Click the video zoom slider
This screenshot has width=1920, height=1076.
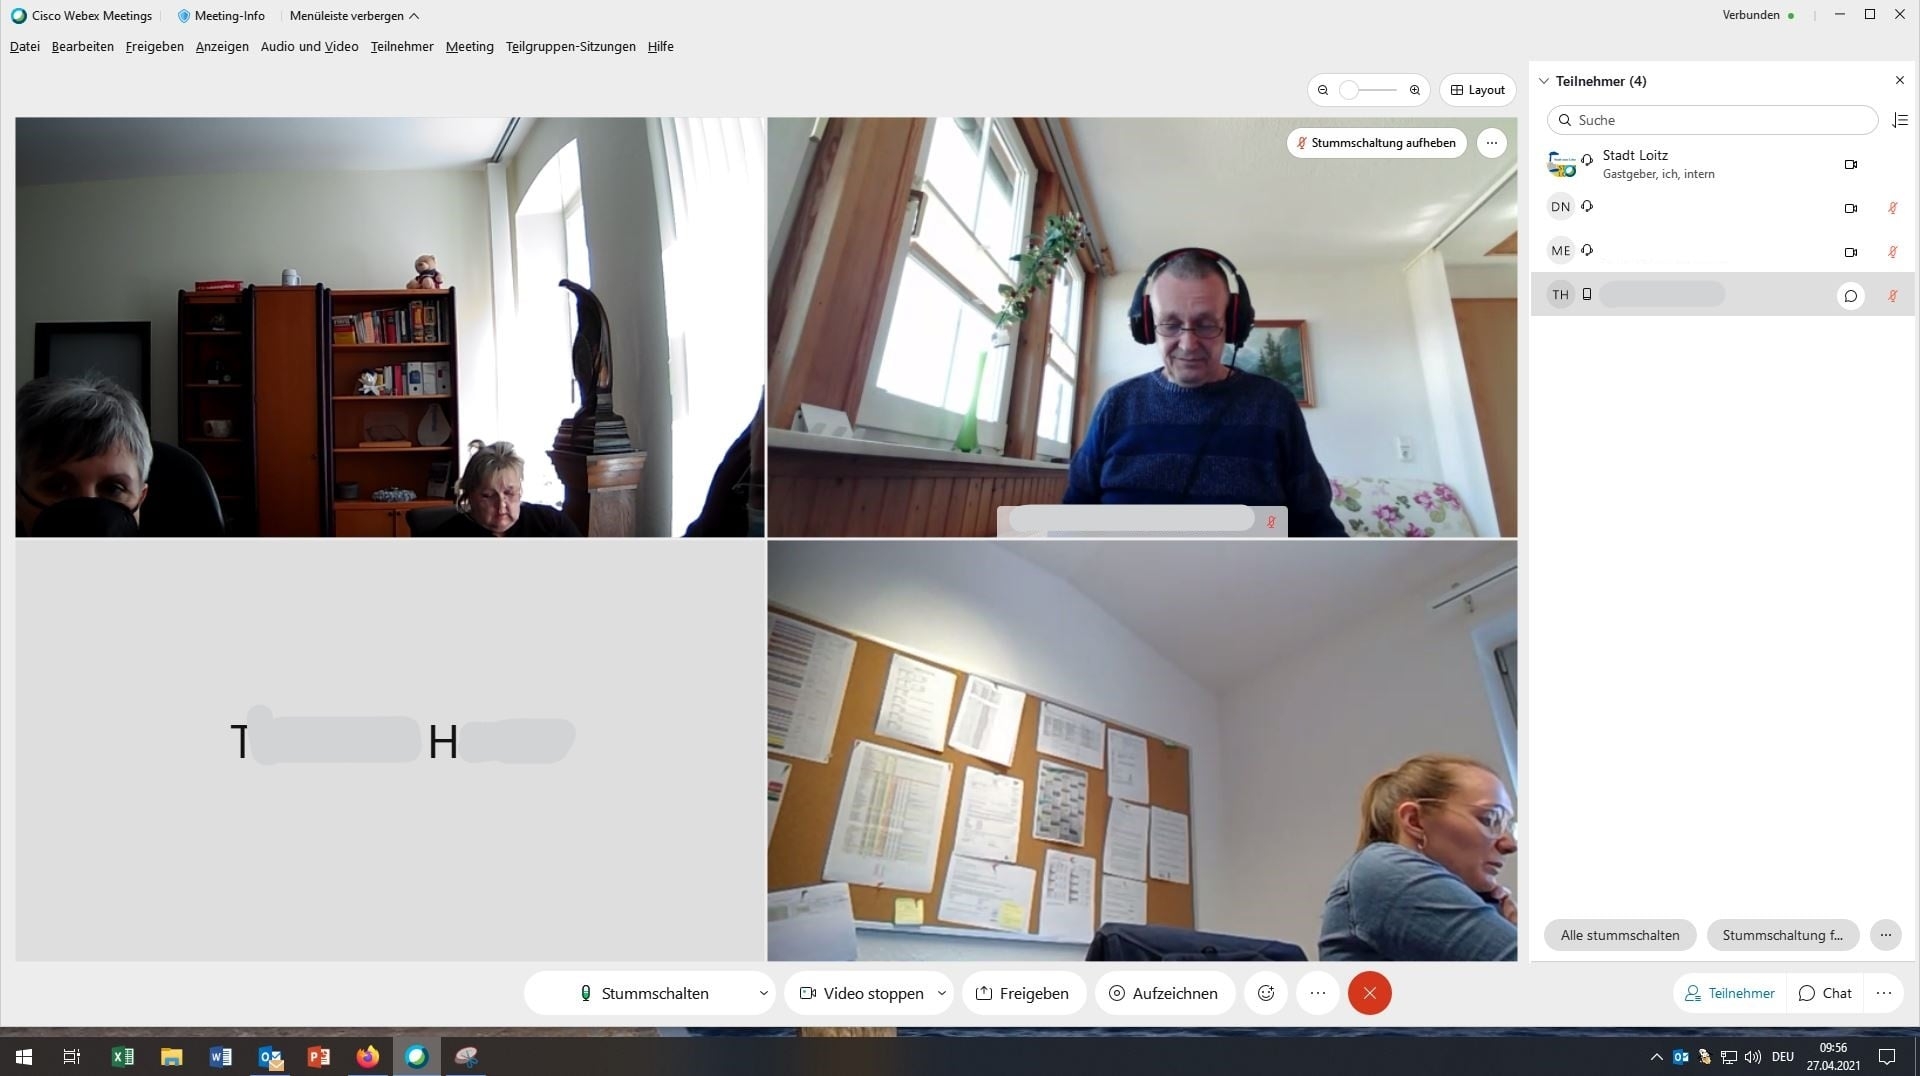[x=1367, y=90]
